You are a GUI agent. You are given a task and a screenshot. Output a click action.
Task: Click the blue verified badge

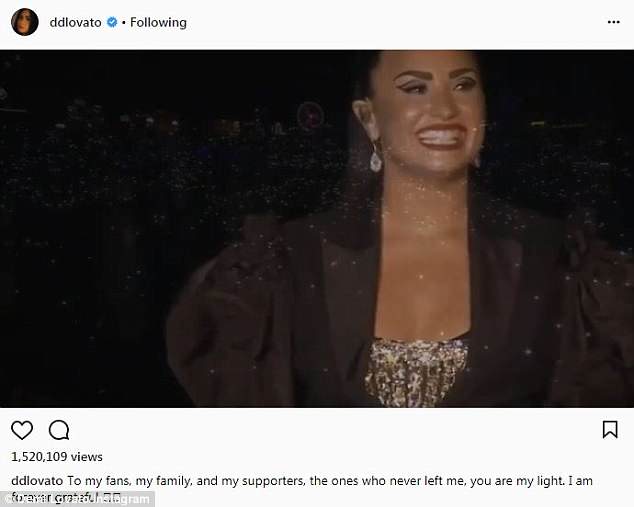(114, 22)
